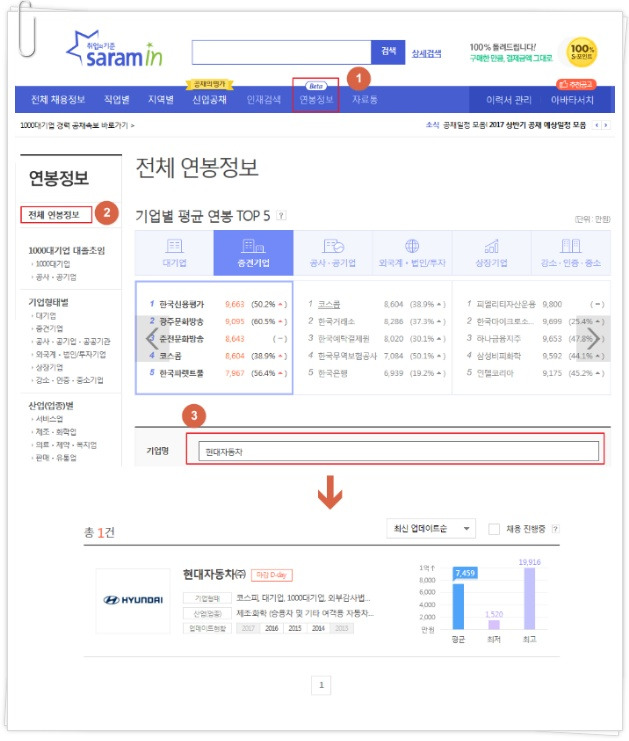
Task: Select sidebar 강소·인증·중소기업 link
Action: (69, 380)
